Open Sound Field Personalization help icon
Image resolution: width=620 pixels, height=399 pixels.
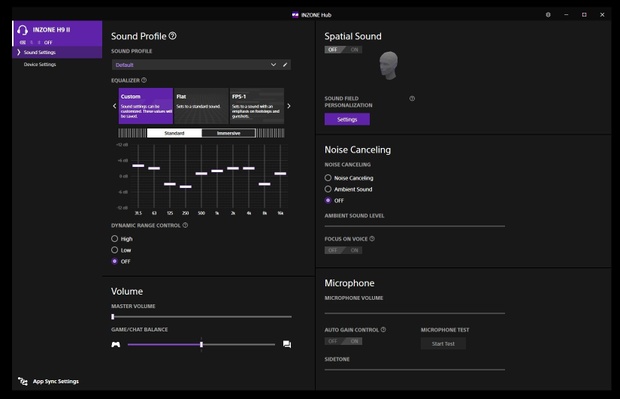(412, 98)
